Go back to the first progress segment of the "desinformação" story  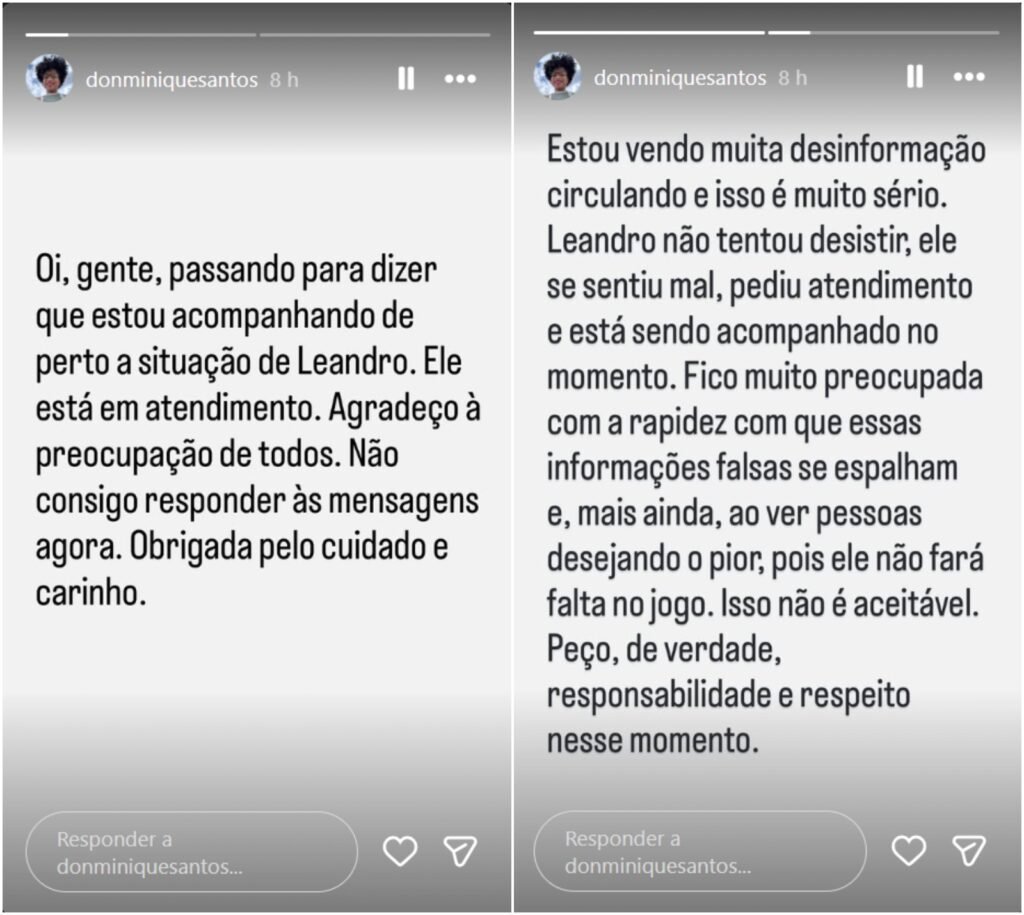tap(649, 33)
